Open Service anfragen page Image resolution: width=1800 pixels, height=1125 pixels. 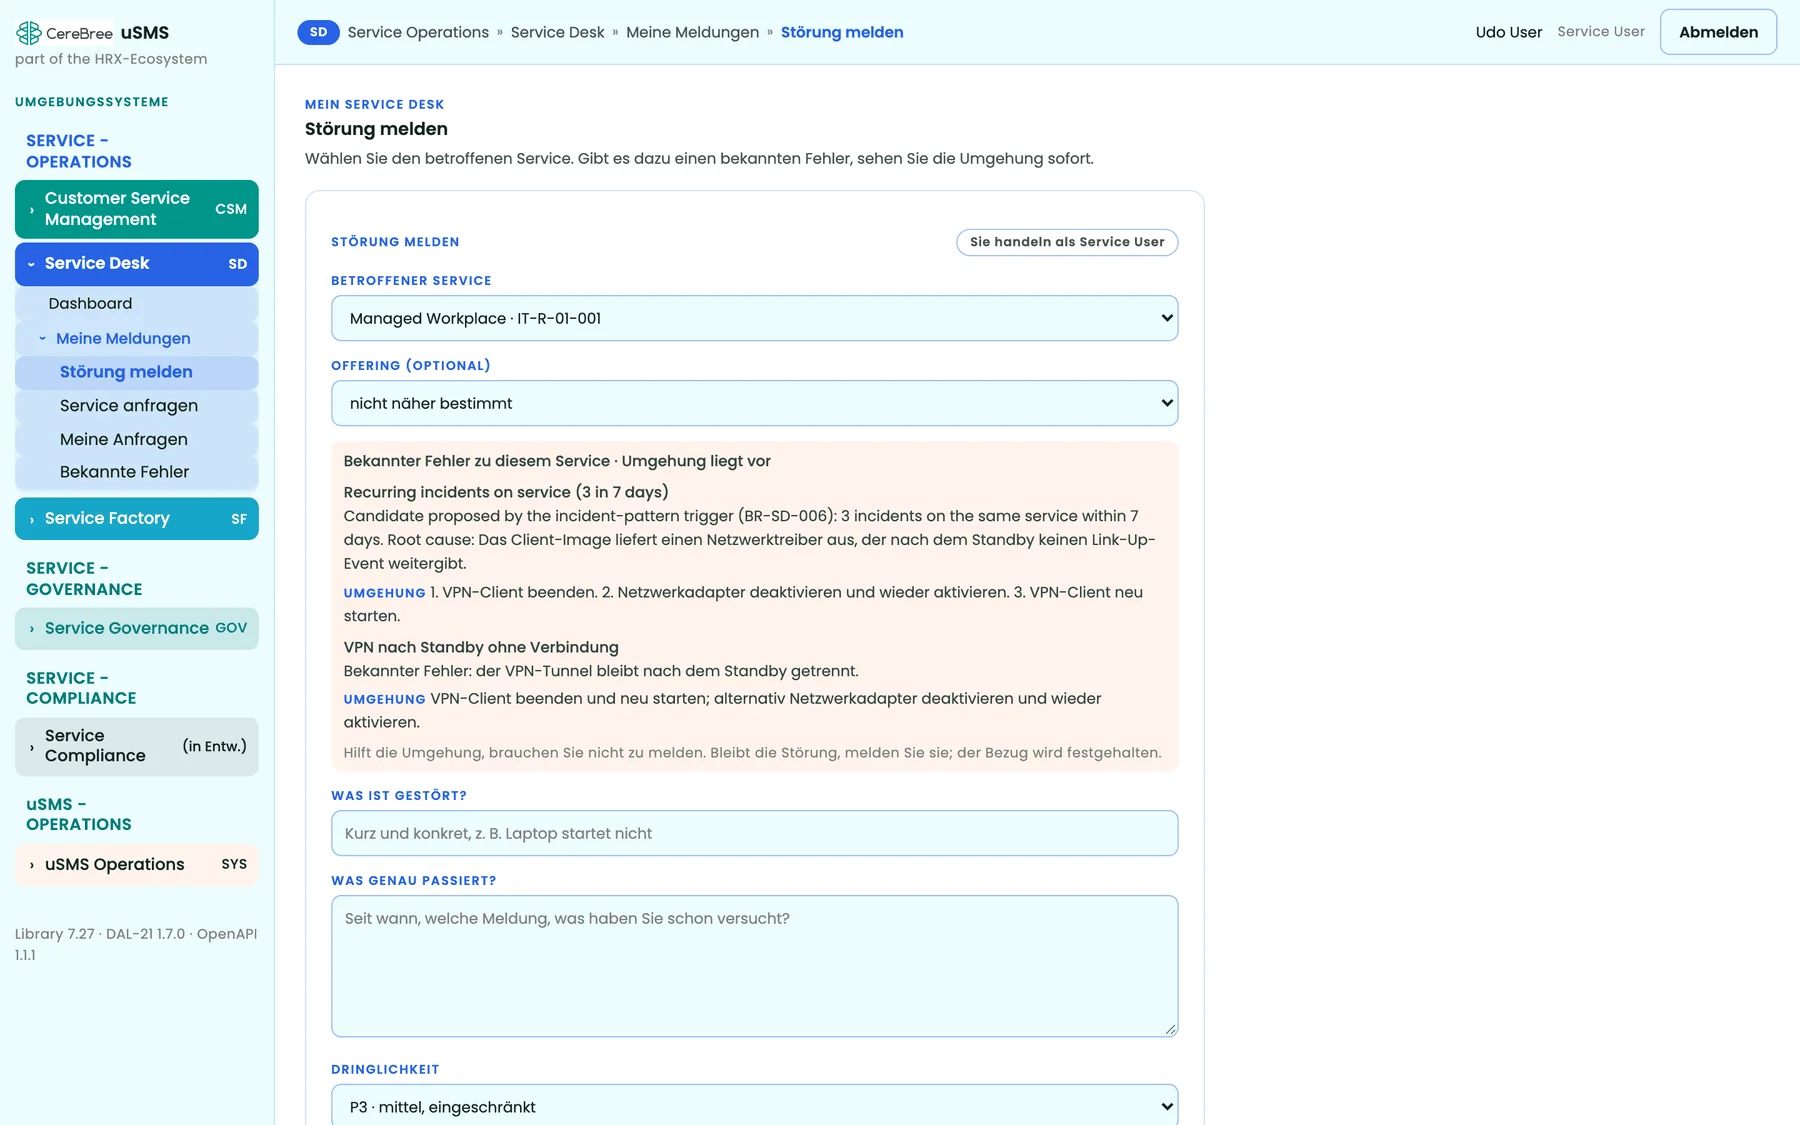(x=137, y=406)
